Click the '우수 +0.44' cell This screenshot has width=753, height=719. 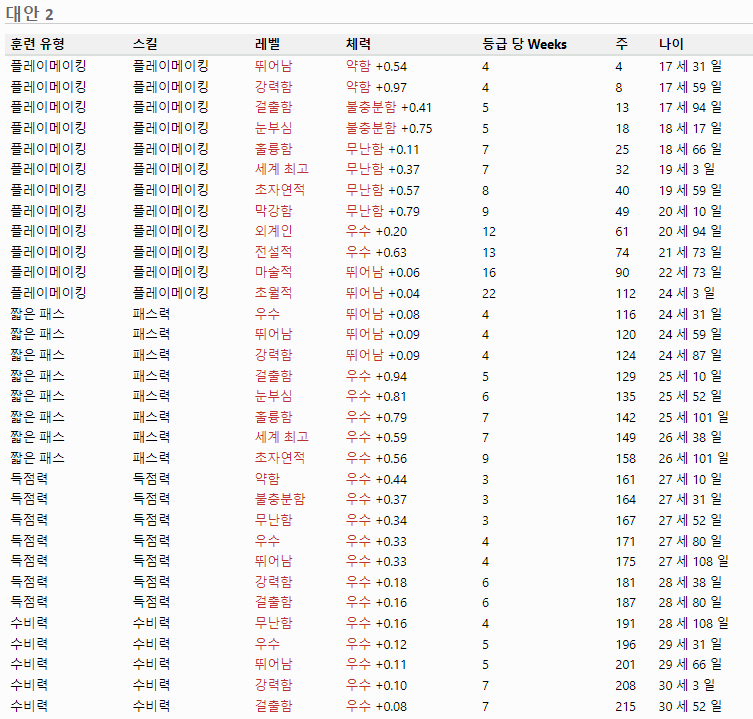(x=376, y=479)
